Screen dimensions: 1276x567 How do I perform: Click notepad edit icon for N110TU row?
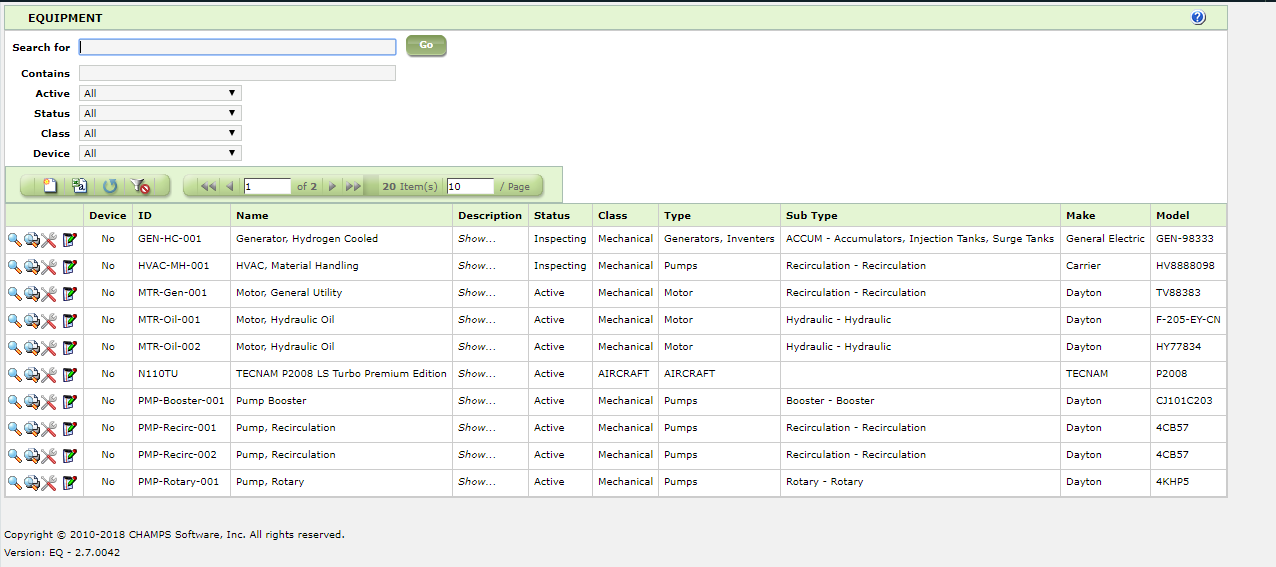[69, 375]
